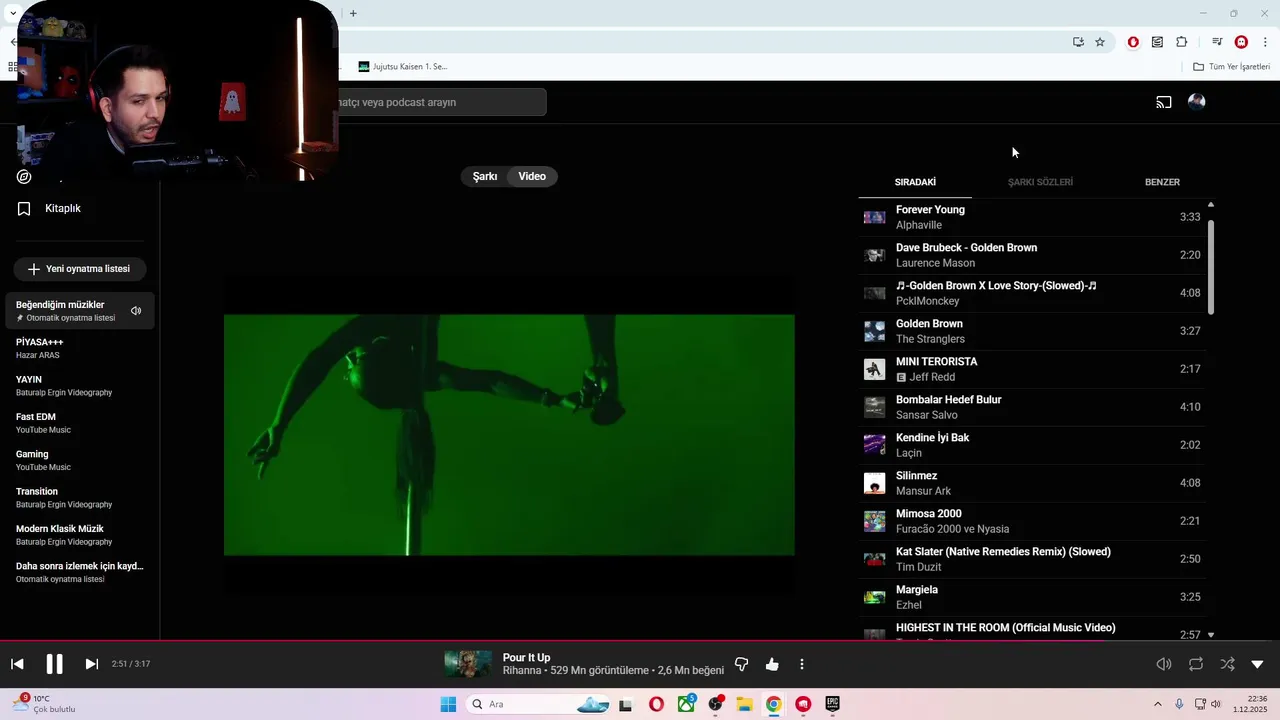
Task: Create a Yeni oynatma listesi
Action: [x=79, y=269]
